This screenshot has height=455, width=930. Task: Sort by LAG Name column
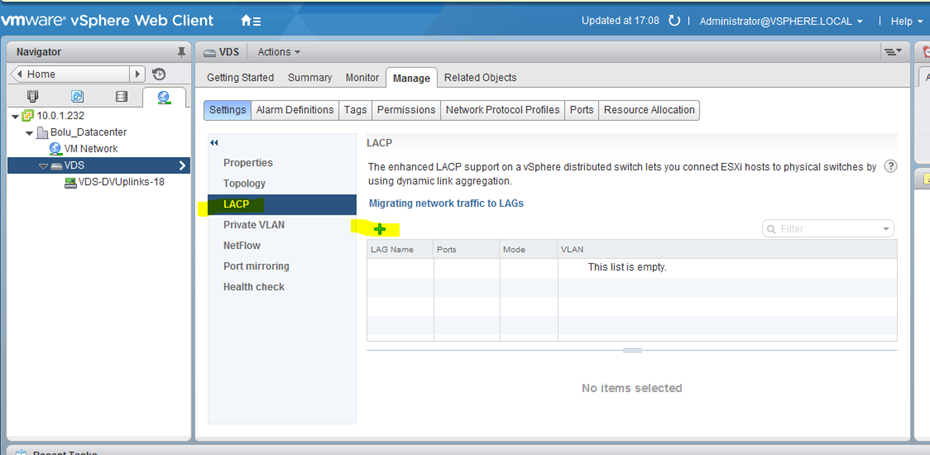(x=400, y=250)
